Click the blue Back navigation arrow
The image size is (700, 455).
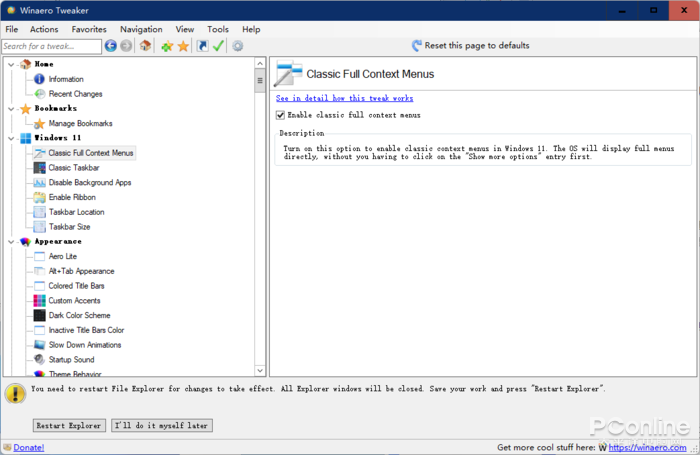(x=111, y=46)
